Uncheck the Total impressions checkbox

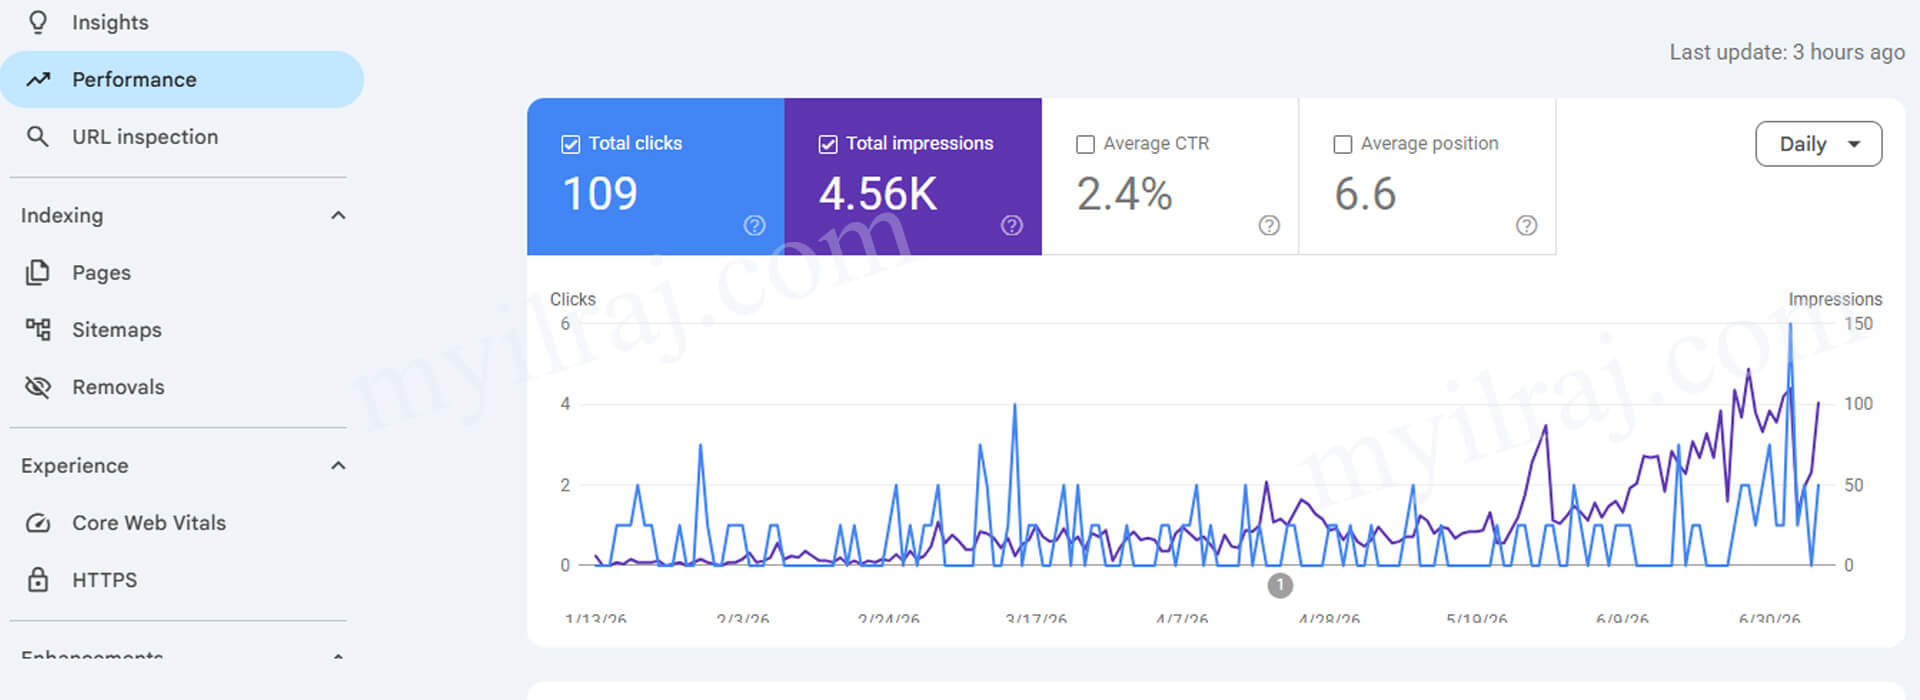828,144
